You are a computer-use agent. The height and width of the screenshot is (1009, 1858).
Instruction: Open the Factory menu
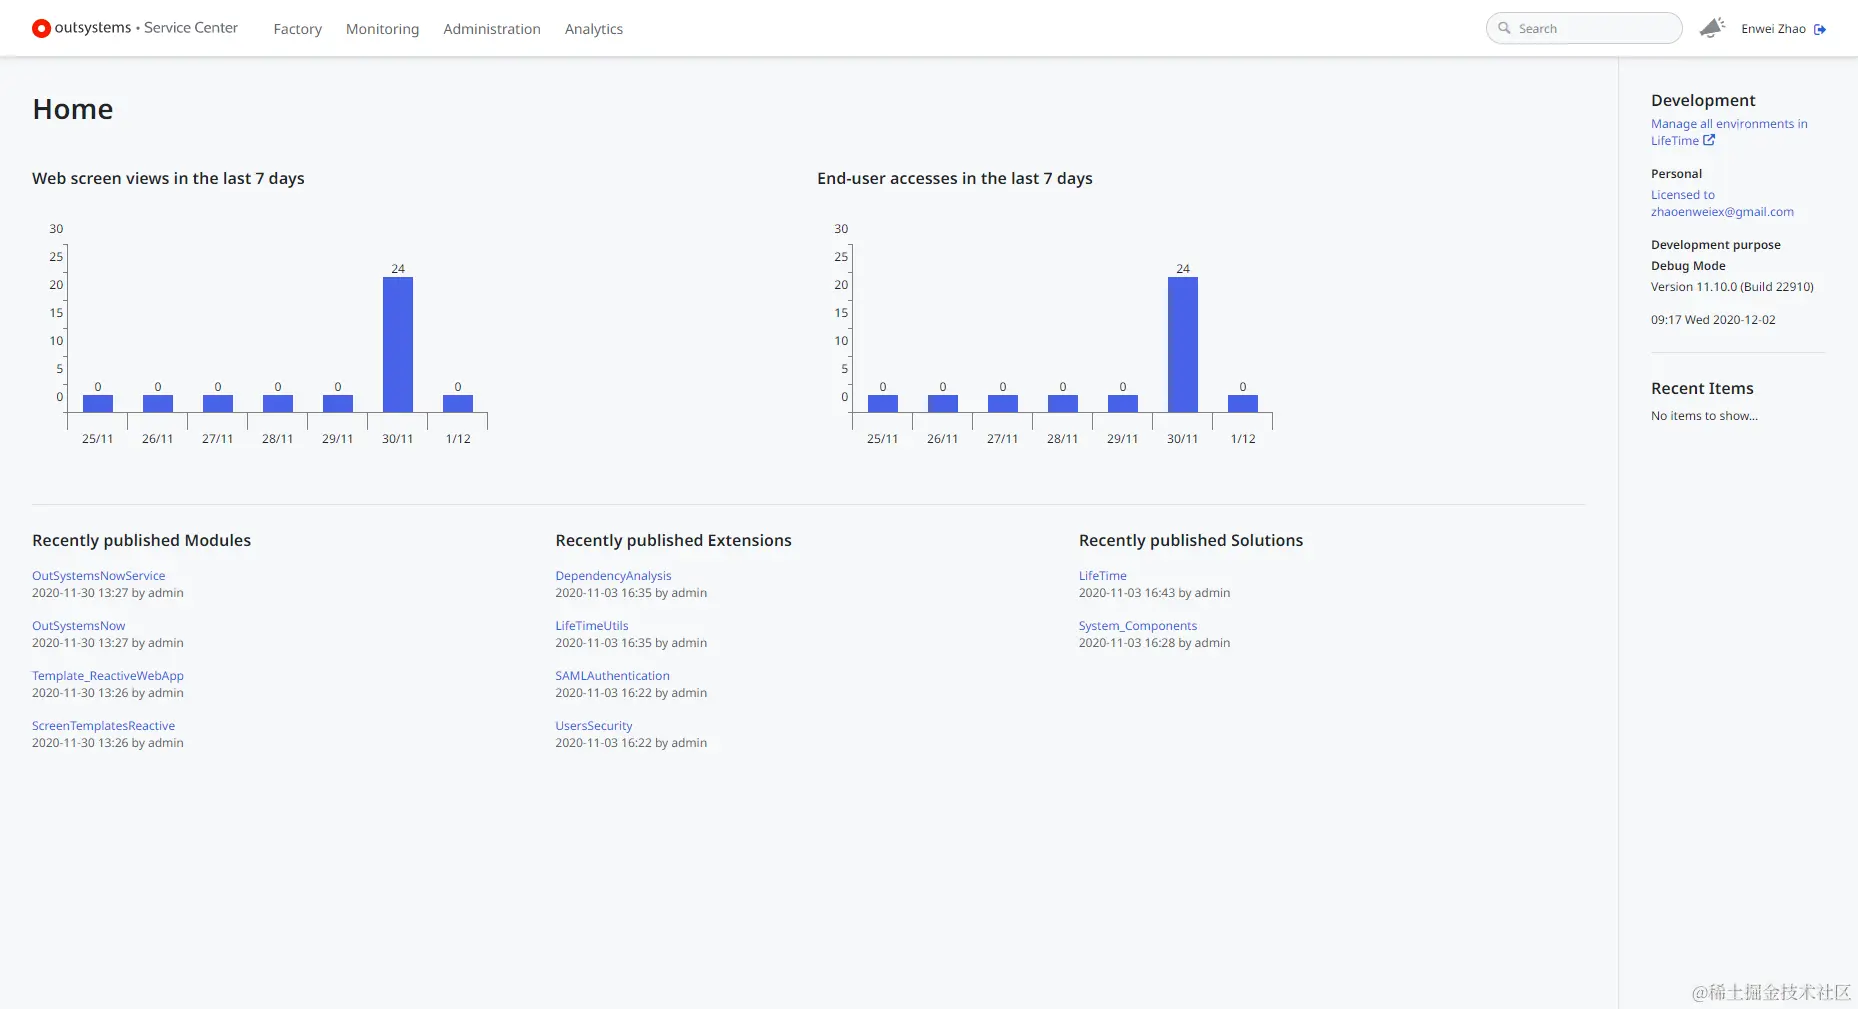[298, 29]
